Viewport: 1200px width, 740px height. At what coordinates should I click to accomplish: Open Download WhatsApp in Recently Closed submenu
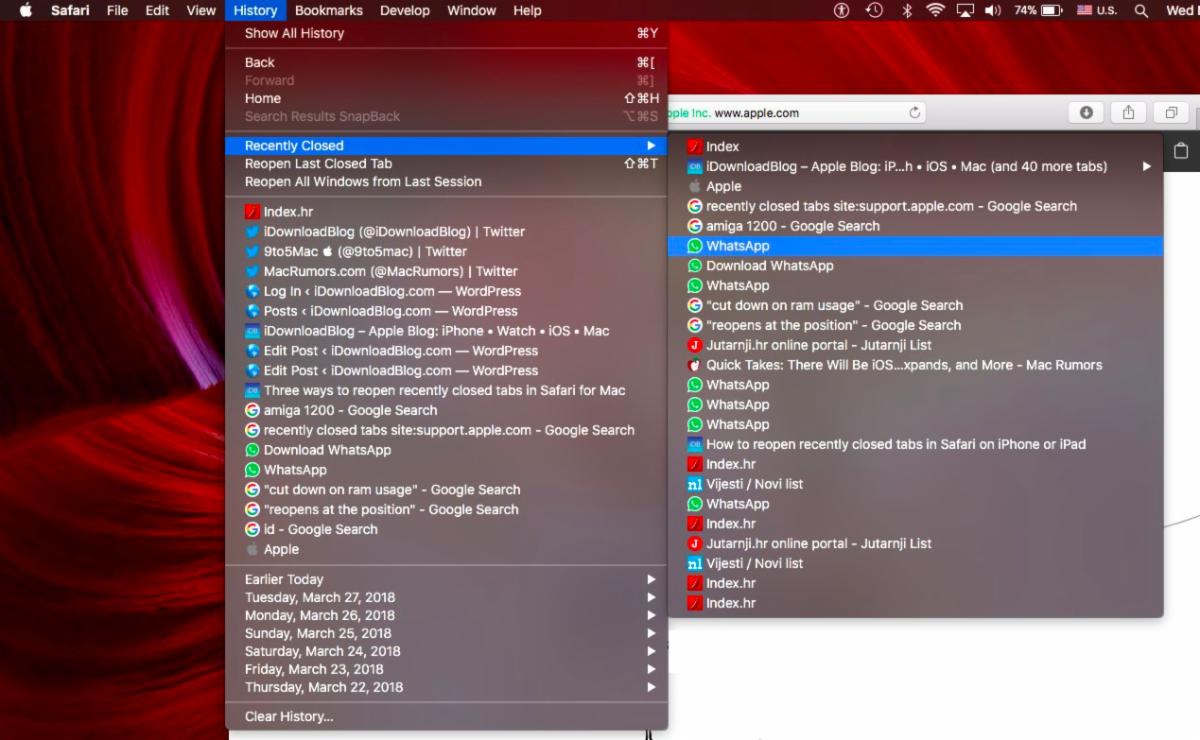916,266
